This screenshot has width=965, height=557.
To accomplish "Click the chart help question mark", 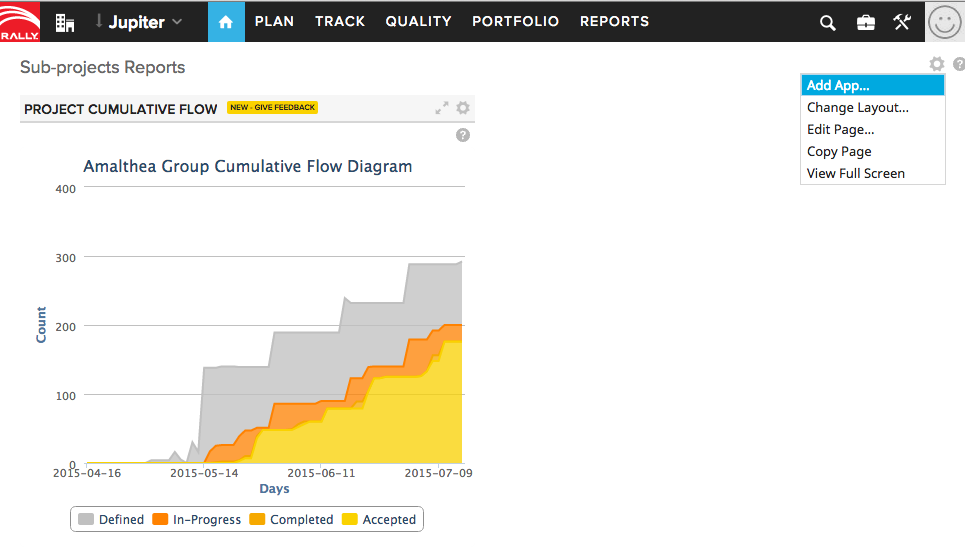I will (x=463, y=135).
